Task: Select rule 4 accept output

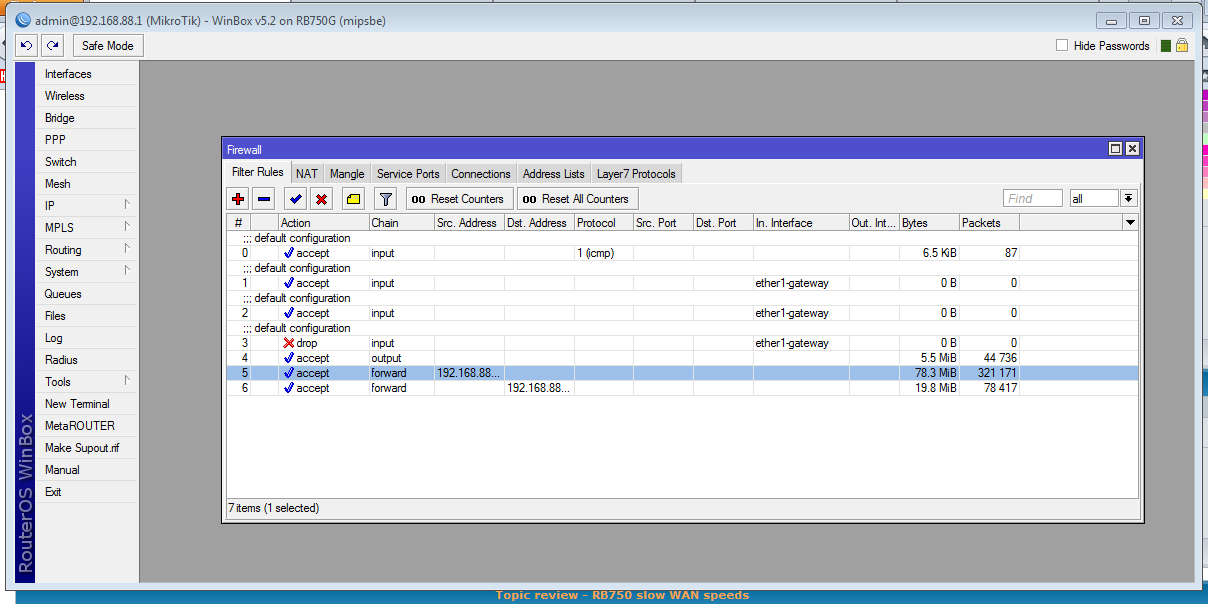Action: [682, 358]
